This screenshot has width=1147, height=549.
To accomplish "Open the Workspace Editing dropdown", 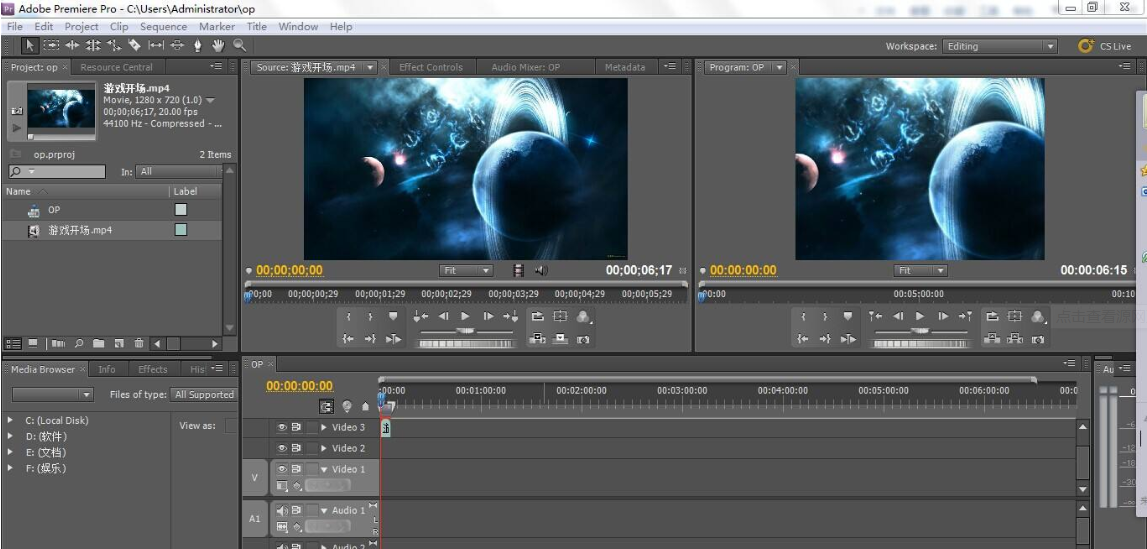I will click(x=1000, y=46).
